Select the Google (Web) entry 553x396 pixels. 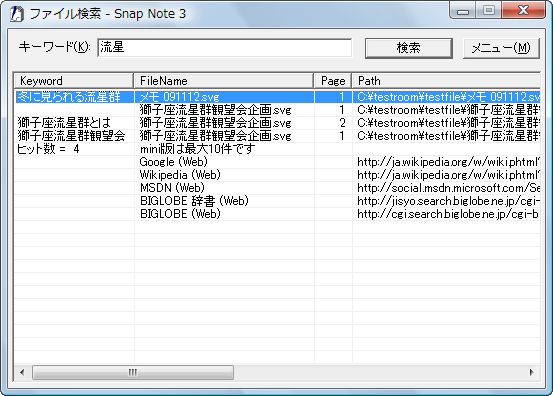[174, 162]
